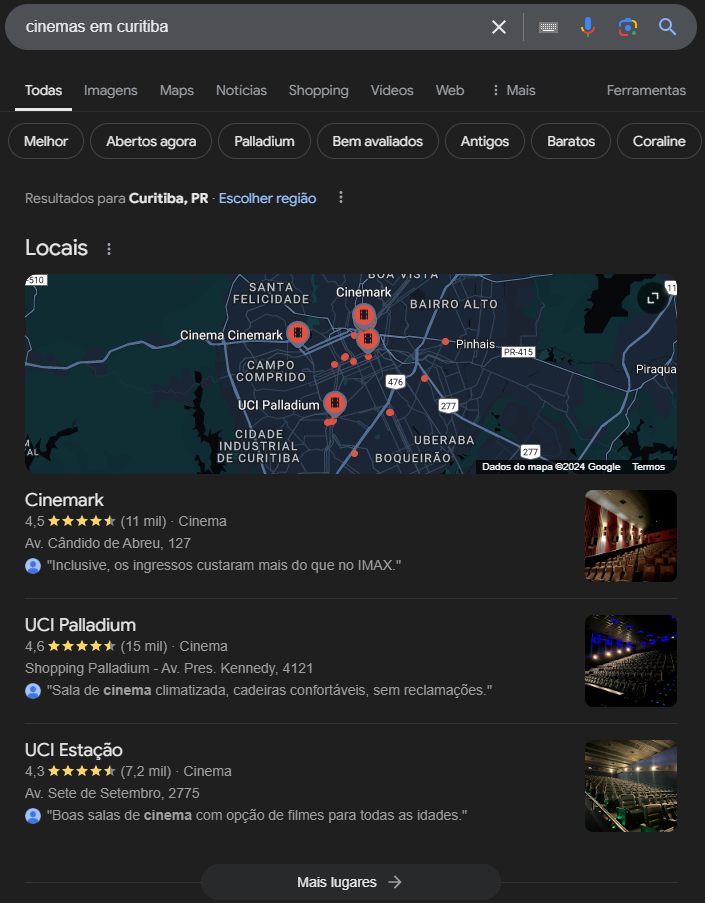
Task: Open Ferramentas search tools
Action: (646, 90)
